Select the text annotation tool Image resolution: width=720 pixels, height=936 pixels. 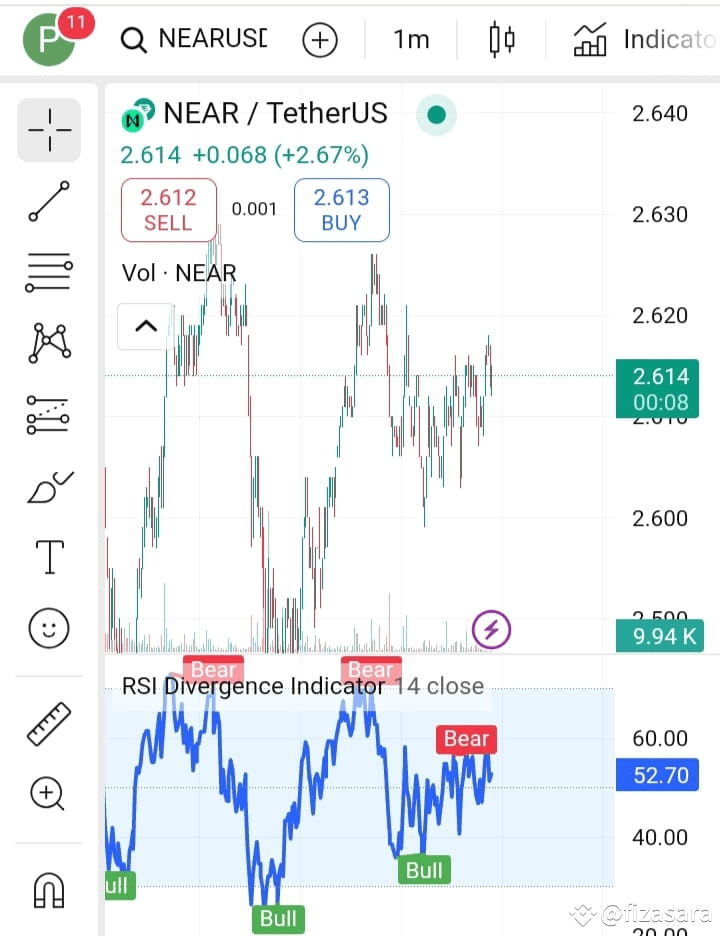pos(50,557)
